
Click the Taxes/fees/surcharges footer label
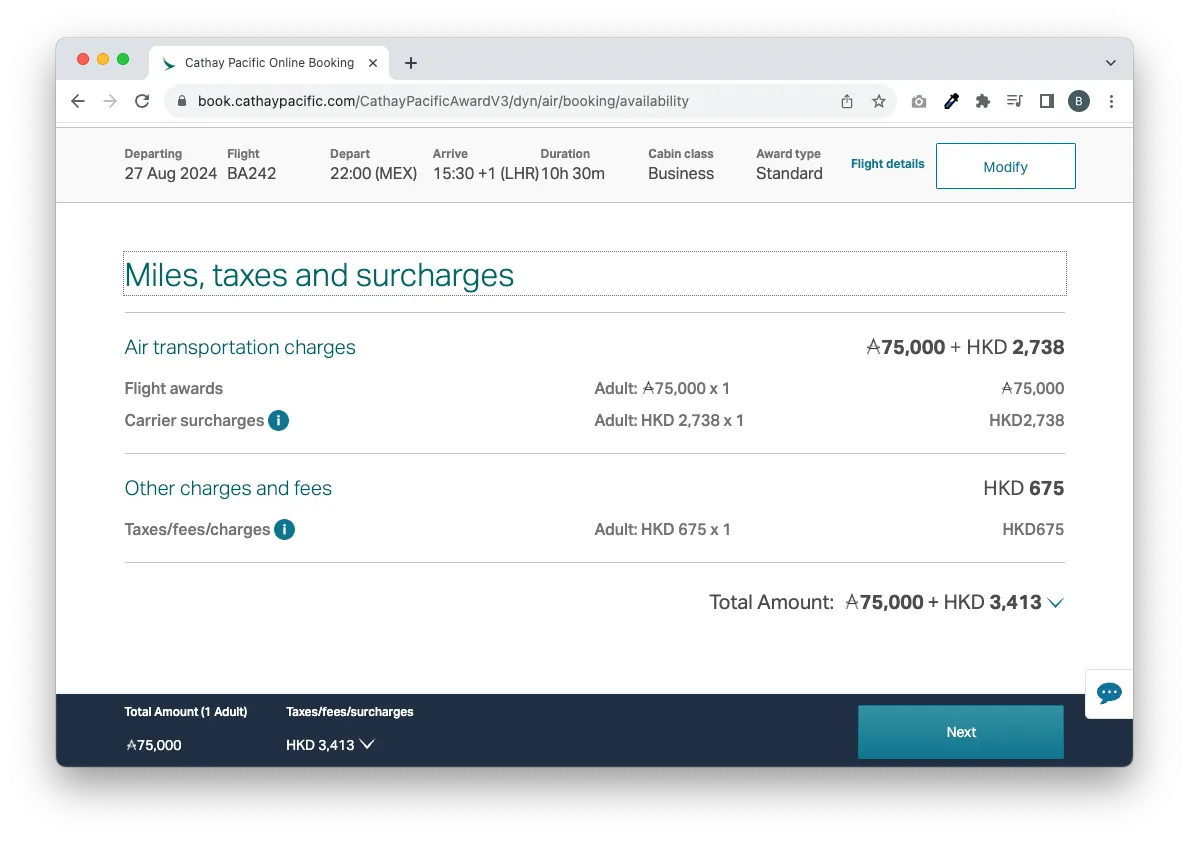[350, 712]
